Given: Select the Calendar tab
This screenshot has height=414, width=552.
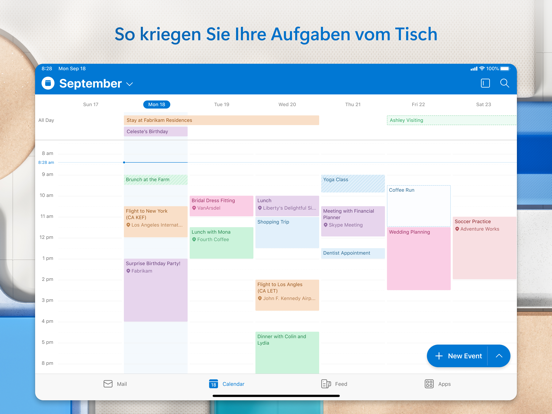Looking at the screenshot, I should 226,384.
